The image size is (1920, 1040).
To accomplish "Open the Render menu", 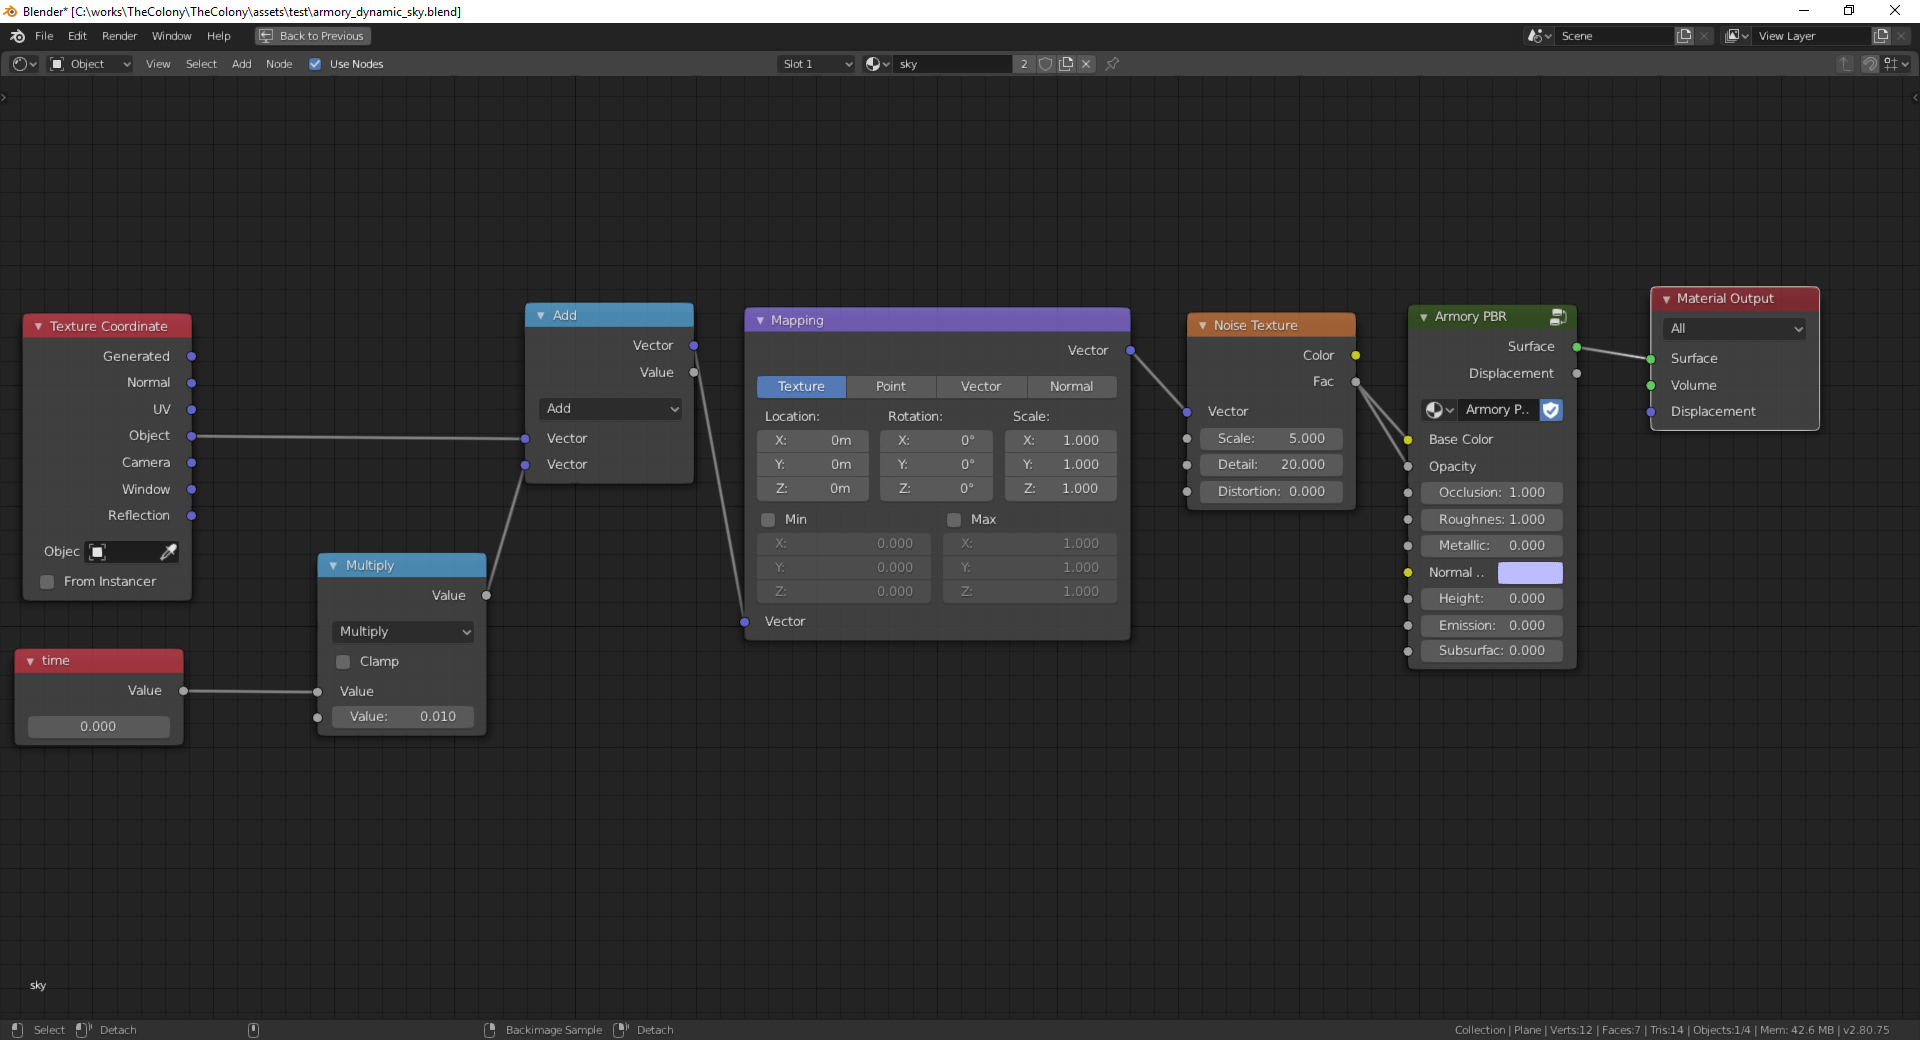I will point(119,36).
